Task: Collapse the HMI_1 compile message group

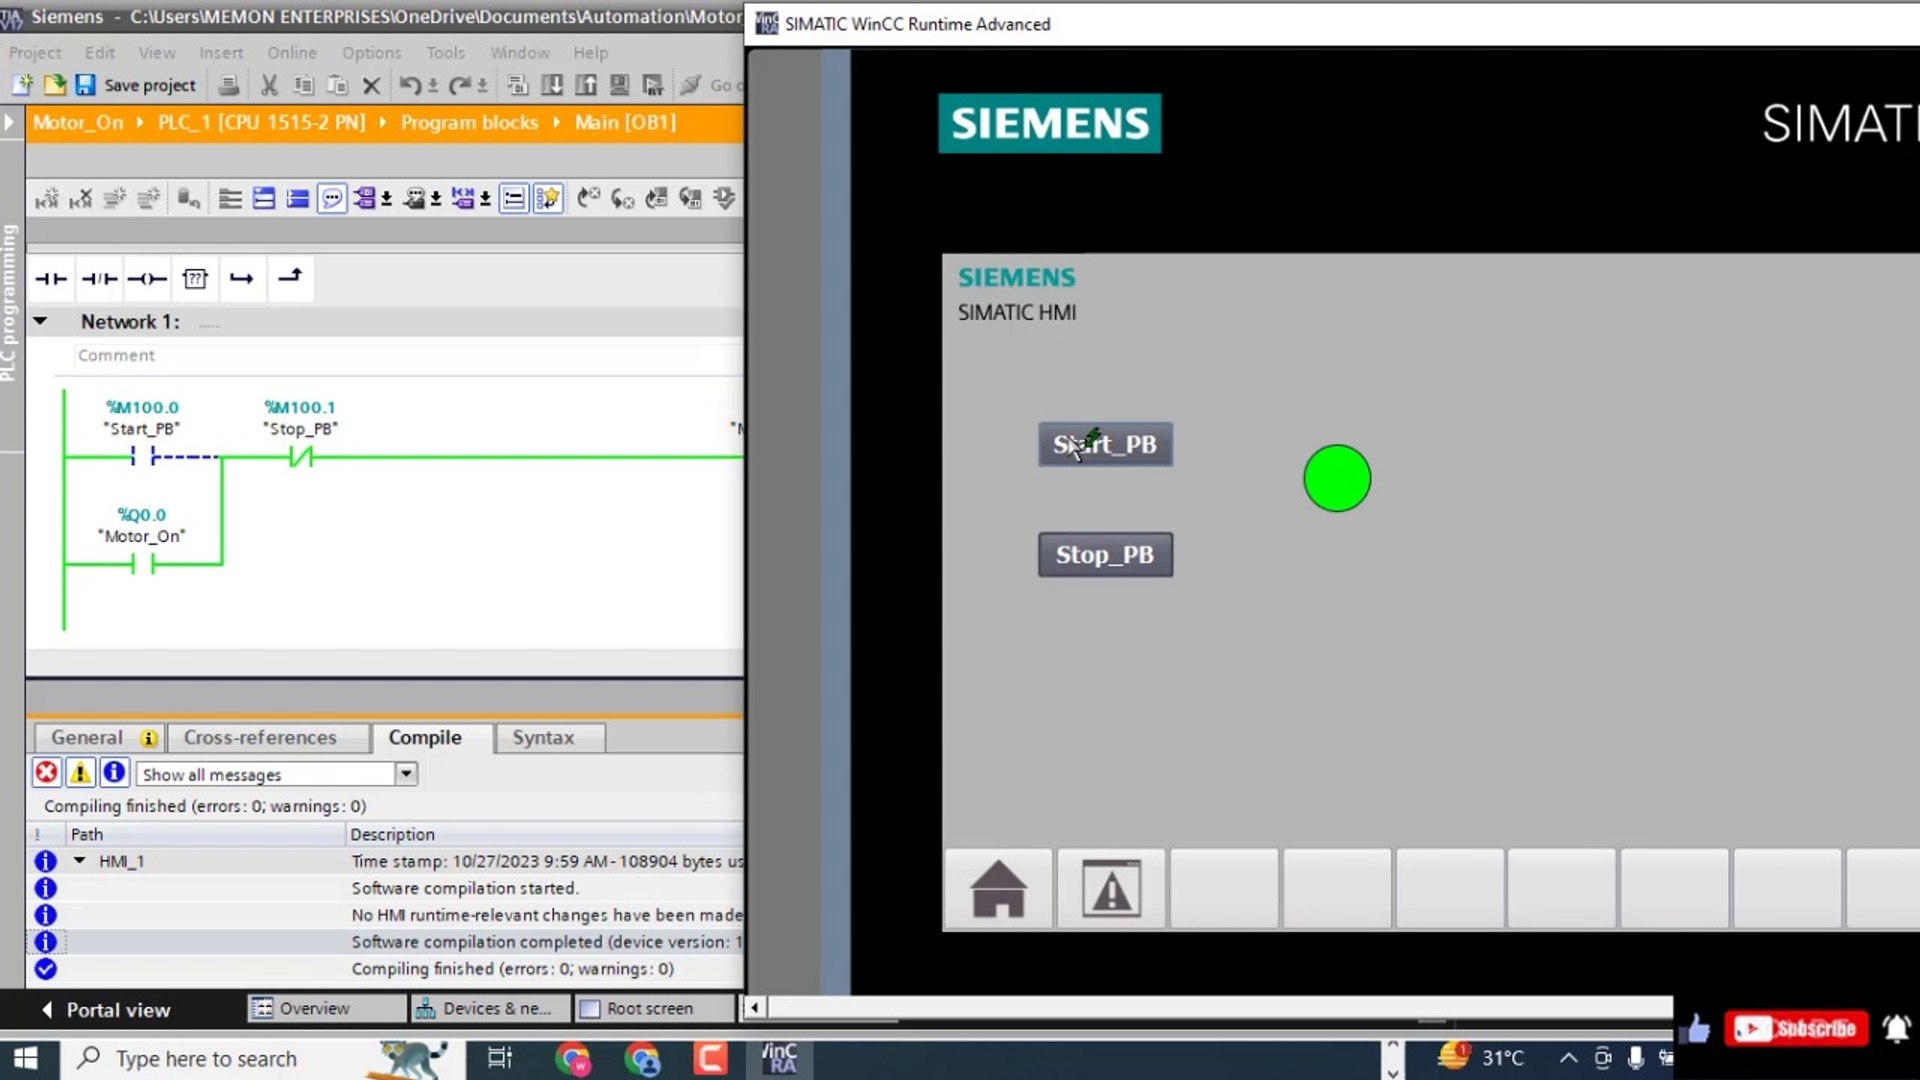Action: (81, 860)
